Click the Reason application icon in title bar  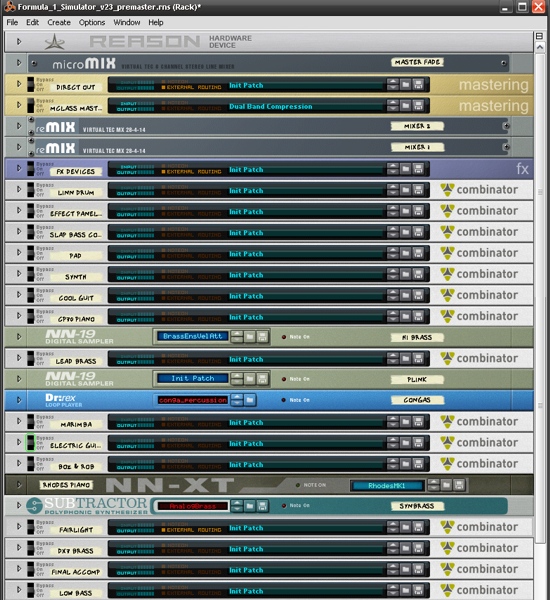pyautogui.click(x=10, y=7)
